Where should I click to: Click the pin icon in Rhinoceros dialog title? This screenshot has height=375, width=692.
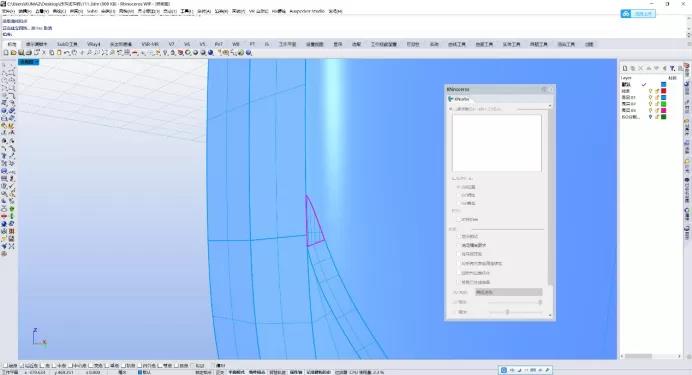tap(544, 90)
